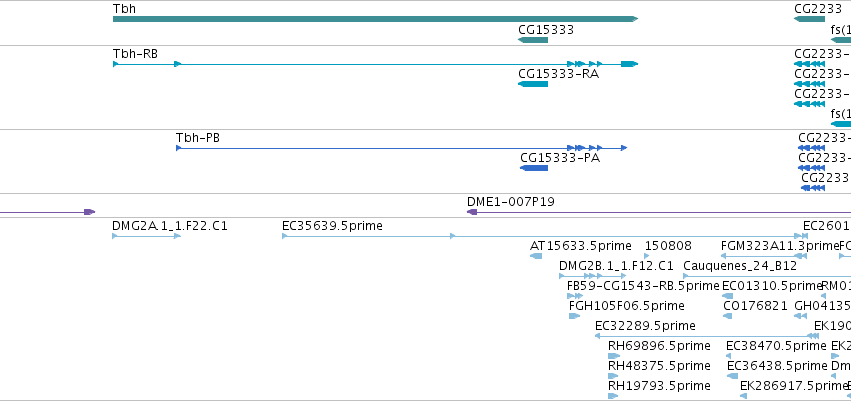Select the Tbh-PB protein feature line
The width and height of the screenshot is (851, 401).
(x=402, y=148)
